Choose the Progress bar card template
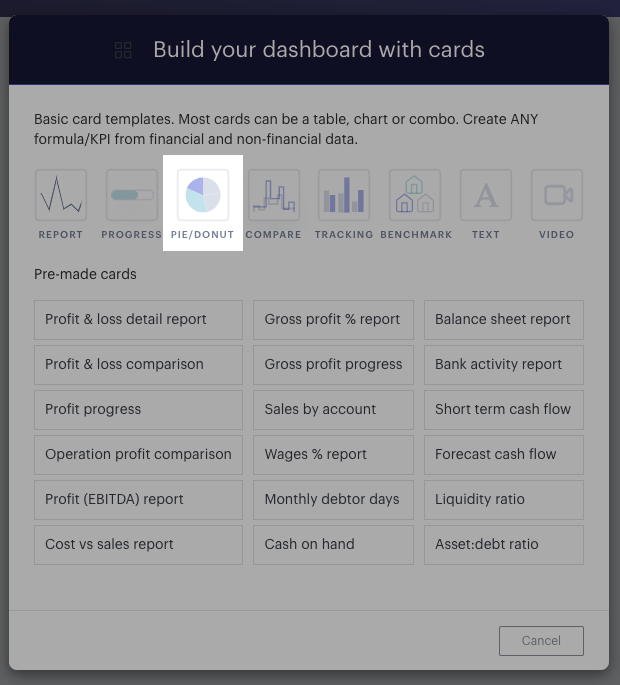The image size is (620, 685). [x=132, y=195]
